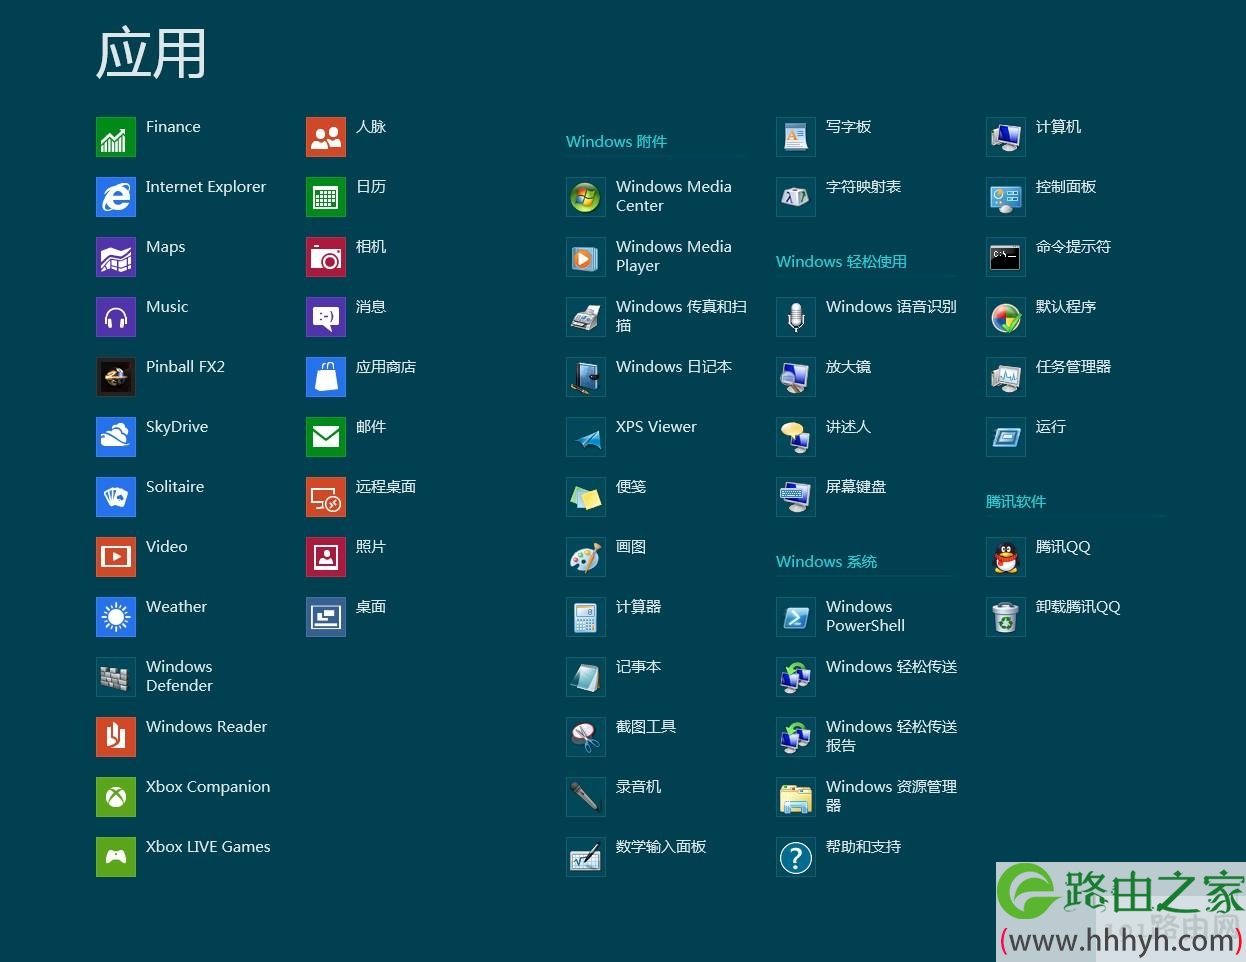Open Windows Reader icon

116,737
